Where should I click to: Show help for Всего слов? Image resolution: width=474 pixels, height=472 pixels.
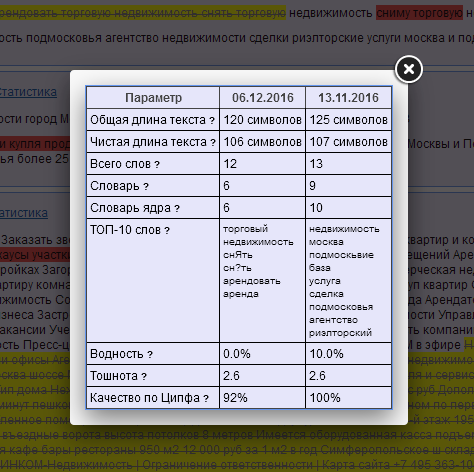coord(157,165)
